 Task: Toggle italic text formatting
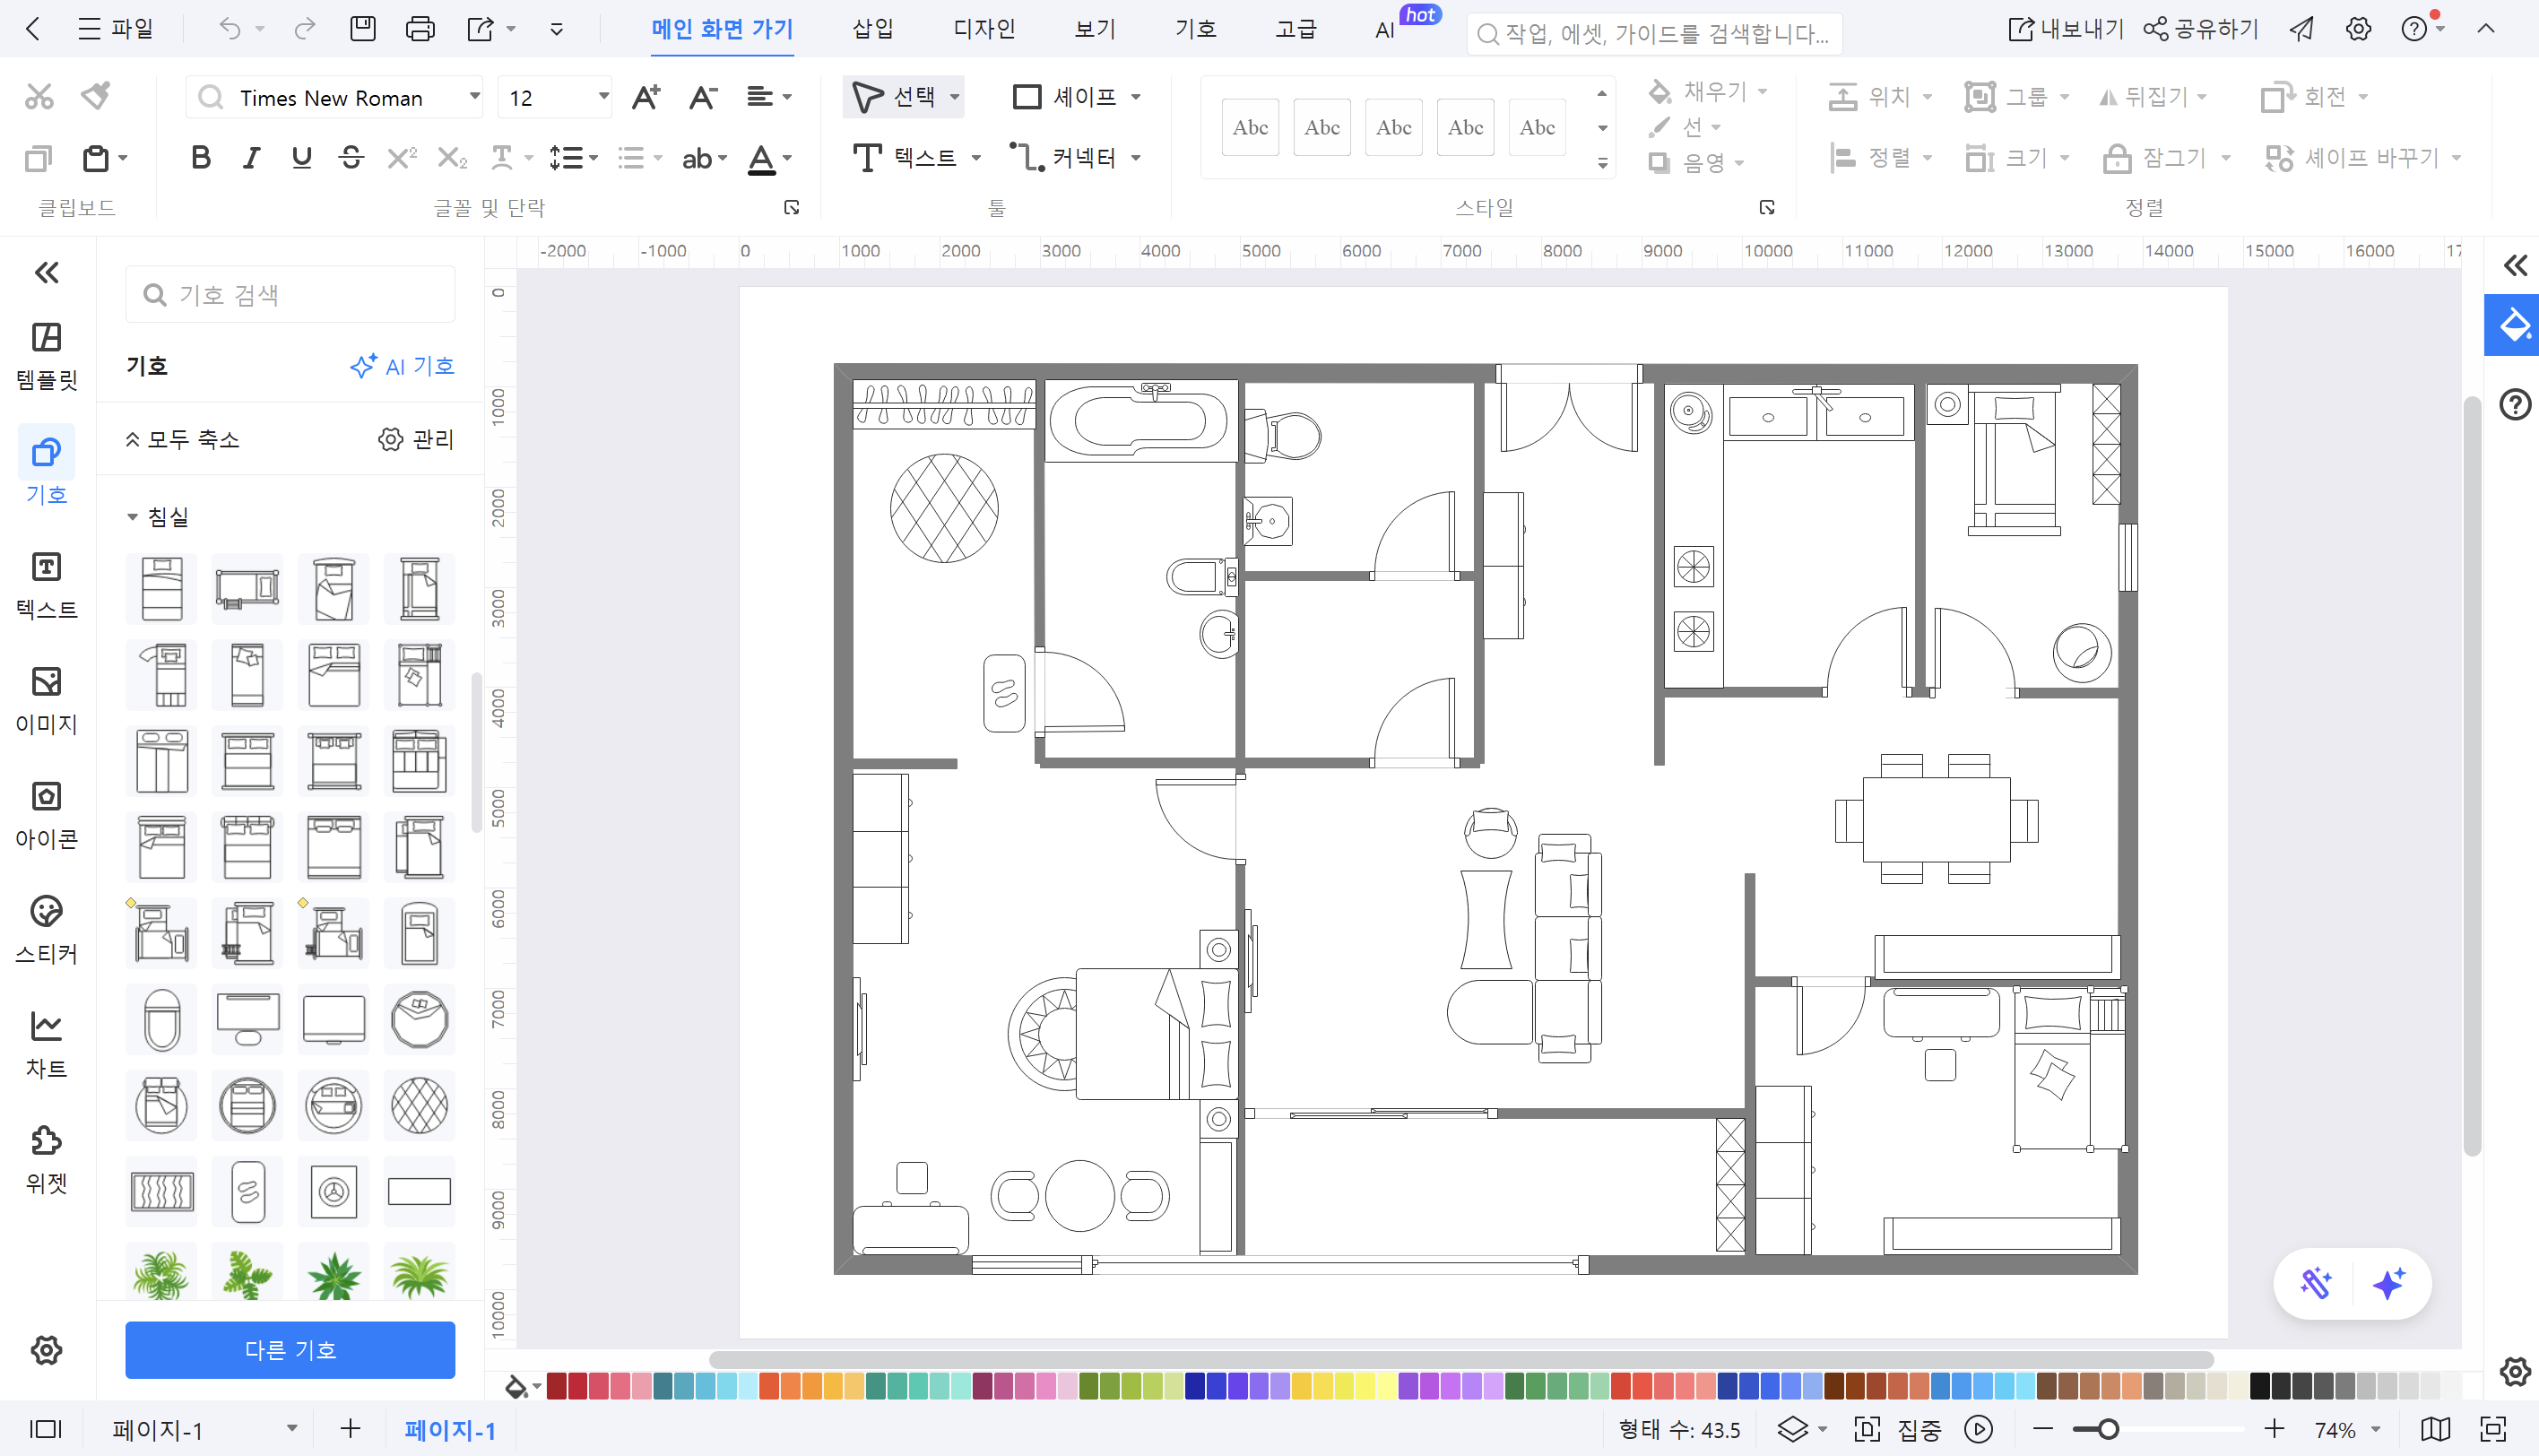pyautogui.click(x=250, y=157)
